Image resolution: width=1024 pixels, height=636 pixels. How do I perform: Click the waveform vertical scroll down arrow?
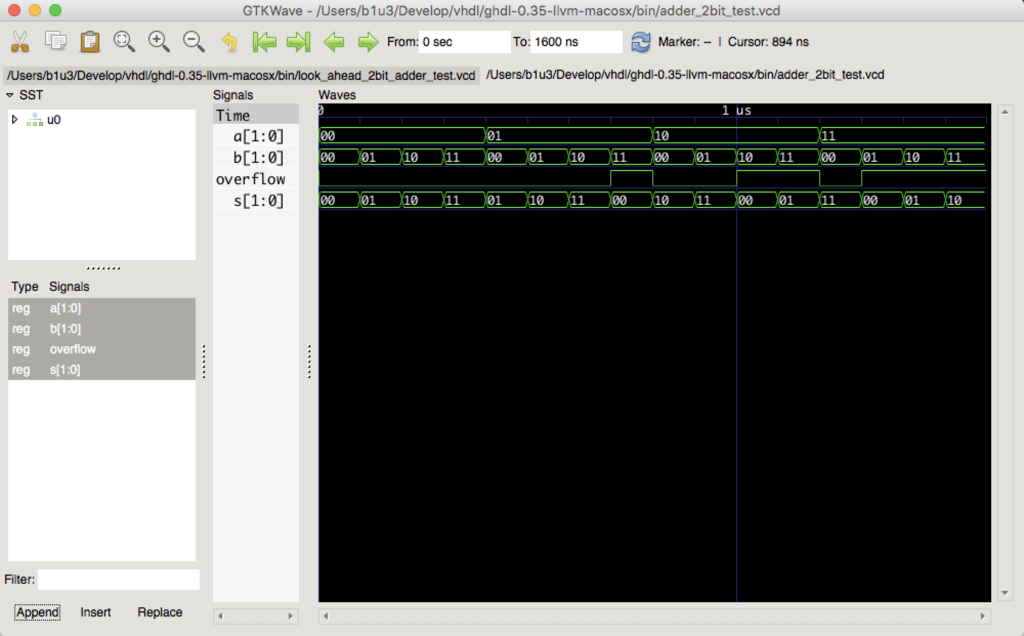click(x=1005, y=593)
